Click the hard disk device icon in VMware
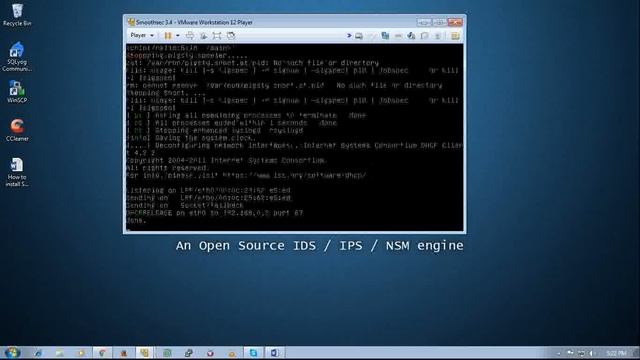Screen dimensions: 640x360 coord(359,36)
